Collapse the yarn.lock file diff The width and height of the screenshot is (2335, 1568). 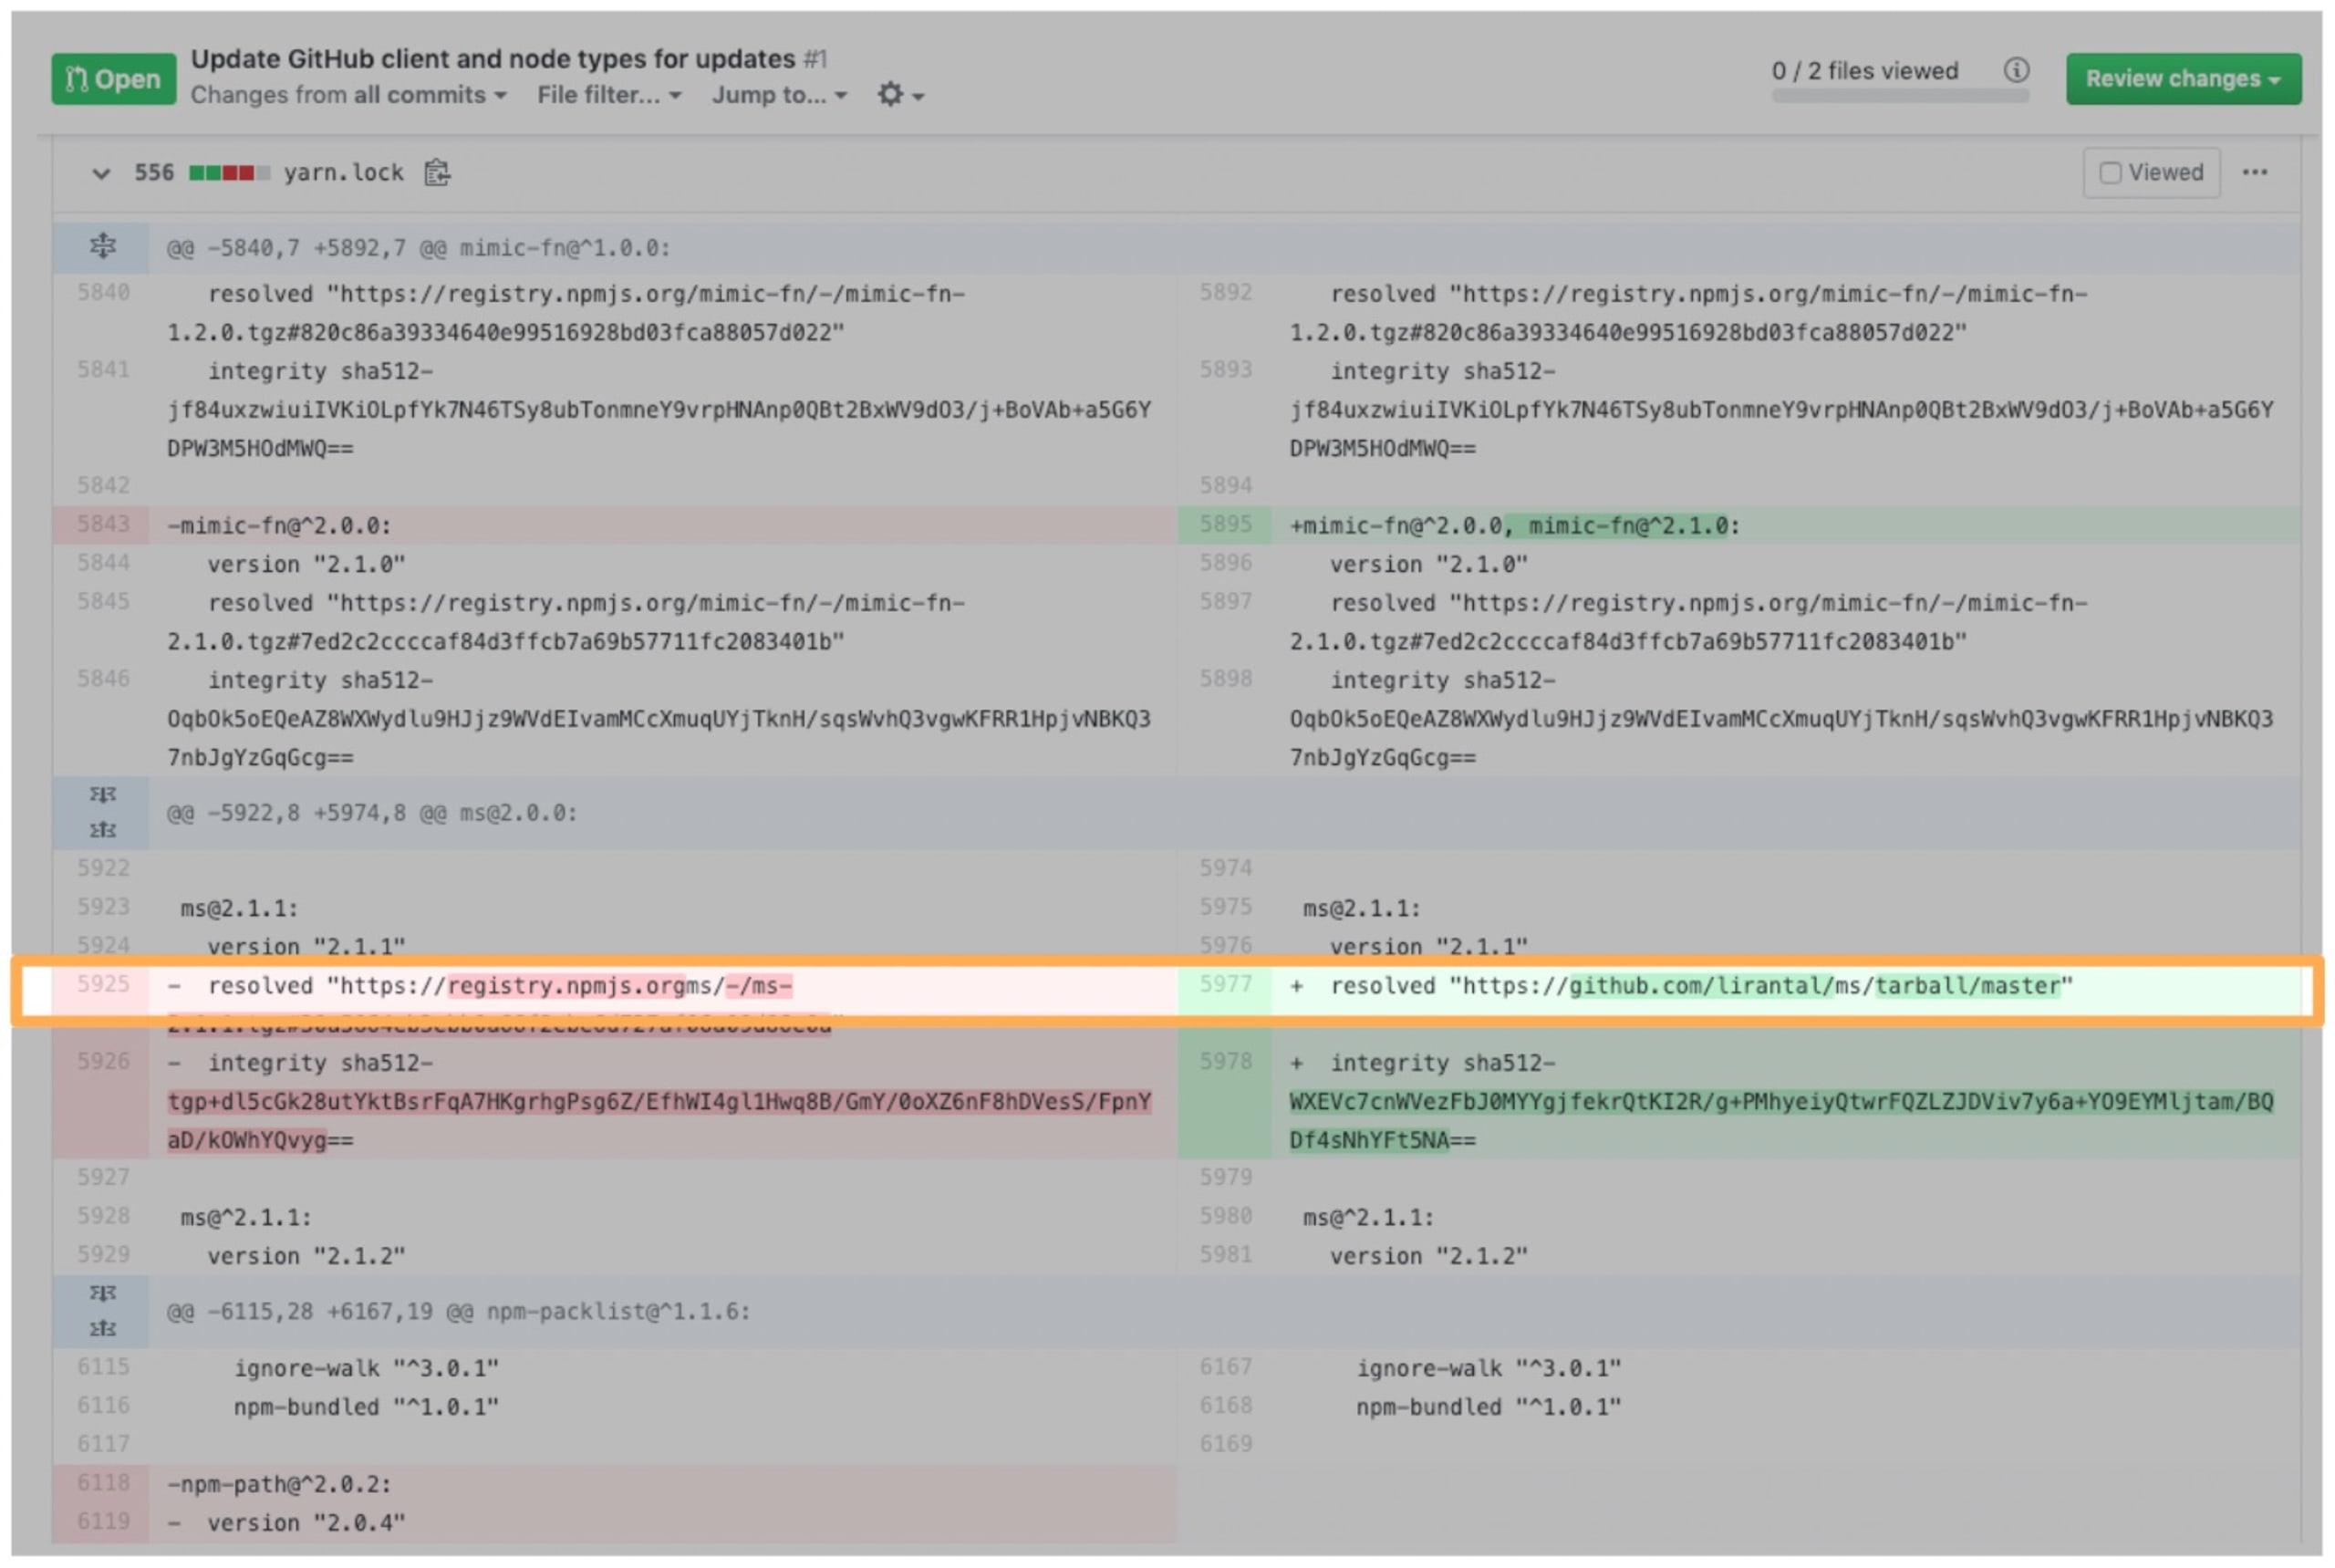(101, 174)
